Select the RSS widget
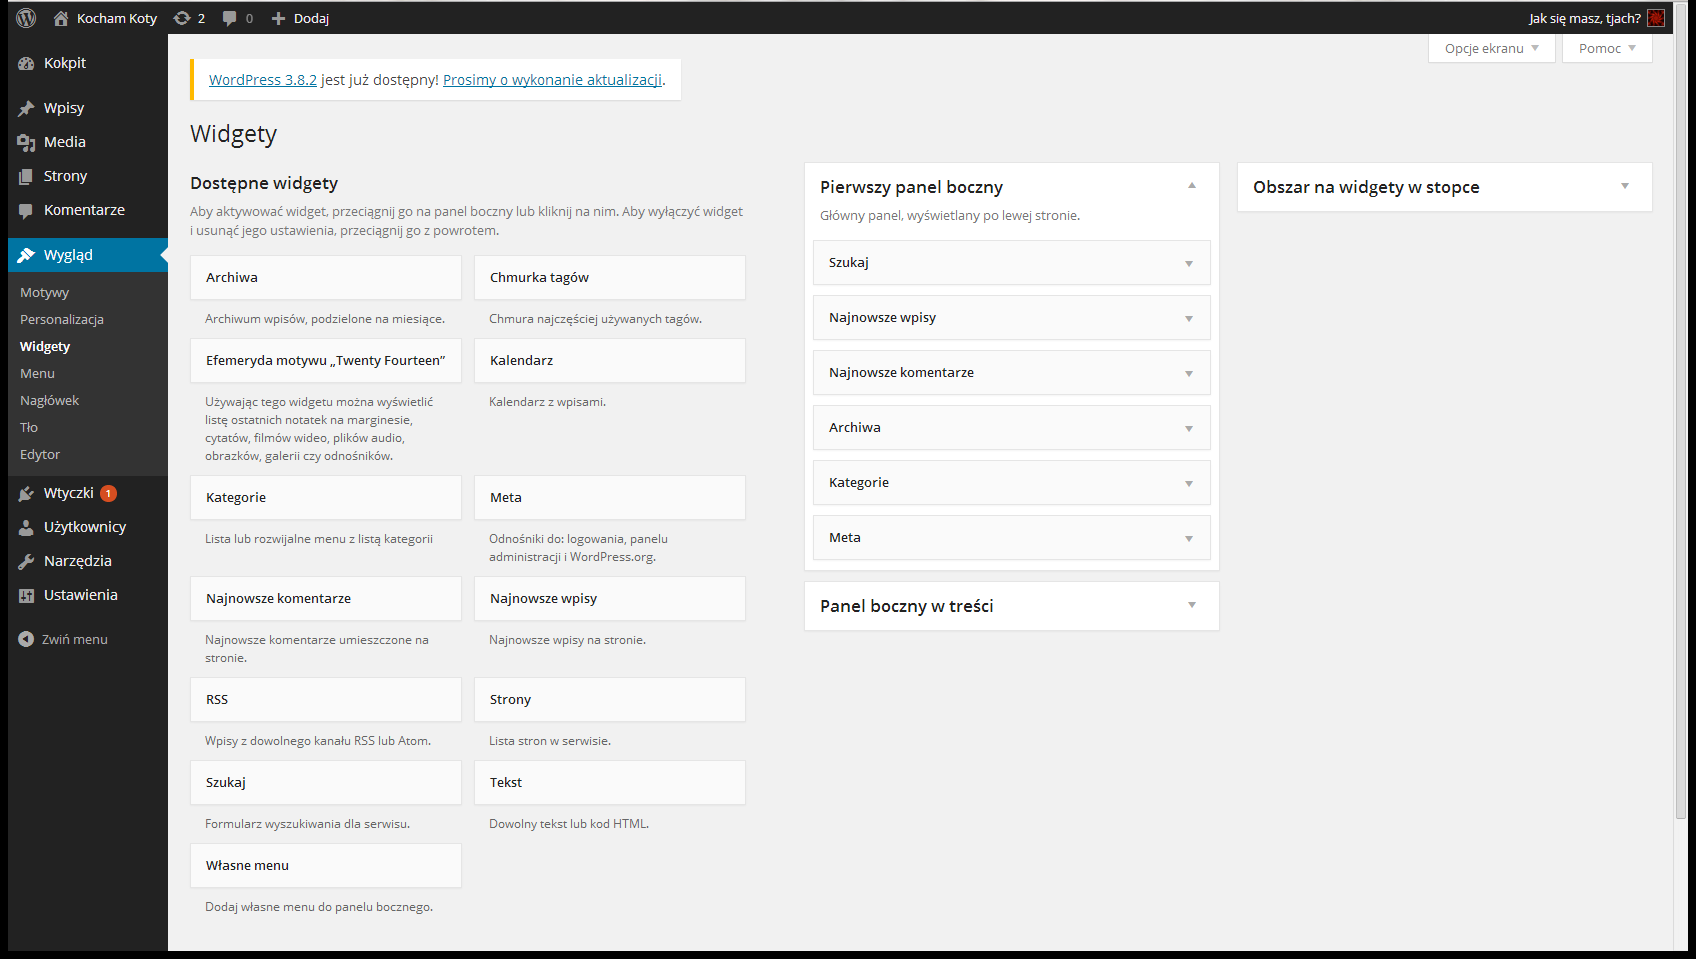Viewport: 1696px width, 959px height. 326,699
